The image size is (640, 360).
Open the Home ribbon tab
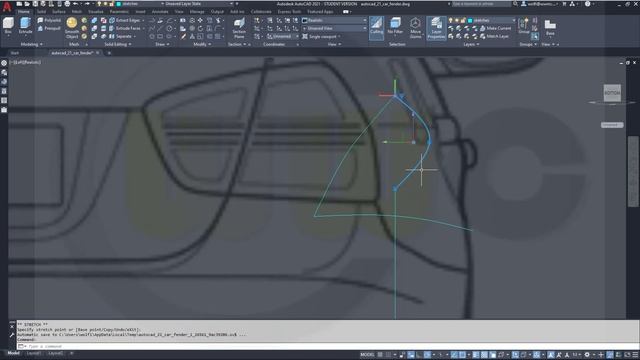tap(24, 11)
